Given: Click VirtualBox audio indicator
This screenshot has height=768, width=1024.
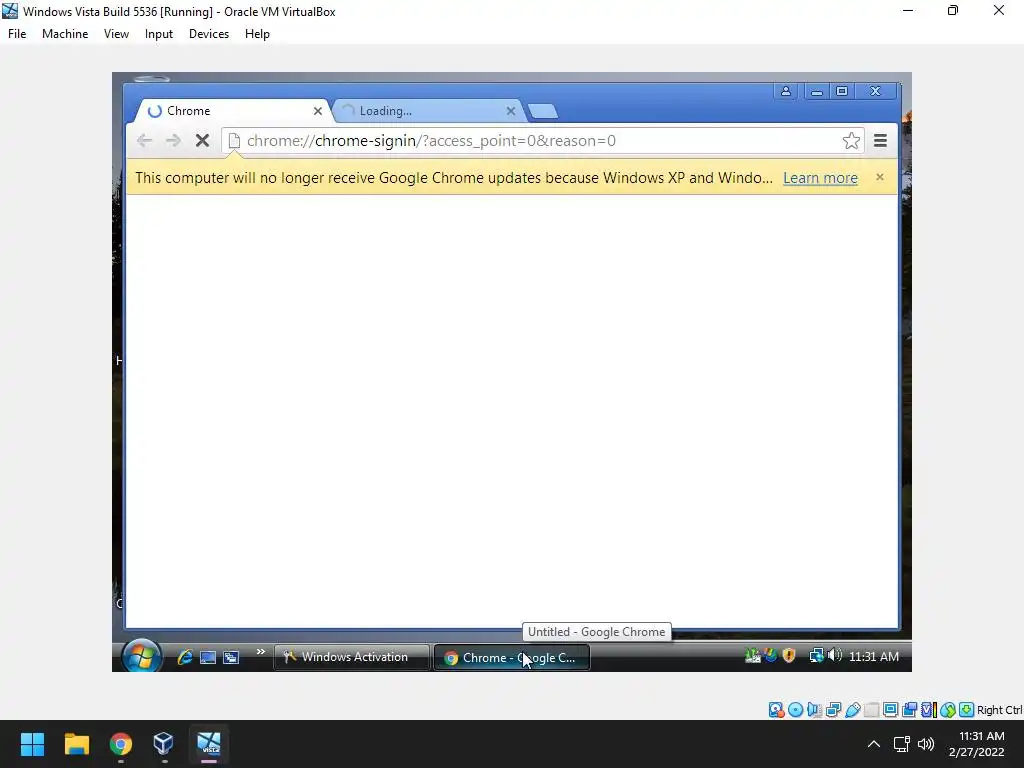Looking at the screenshot, I should coord(814,710).
